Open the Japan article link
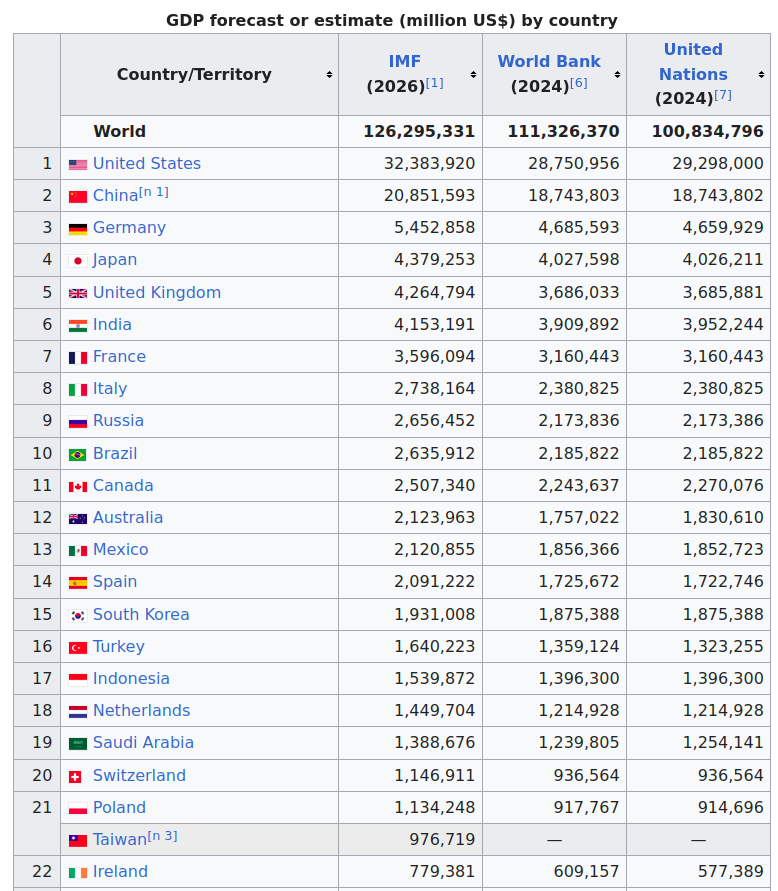 [115, 260]
